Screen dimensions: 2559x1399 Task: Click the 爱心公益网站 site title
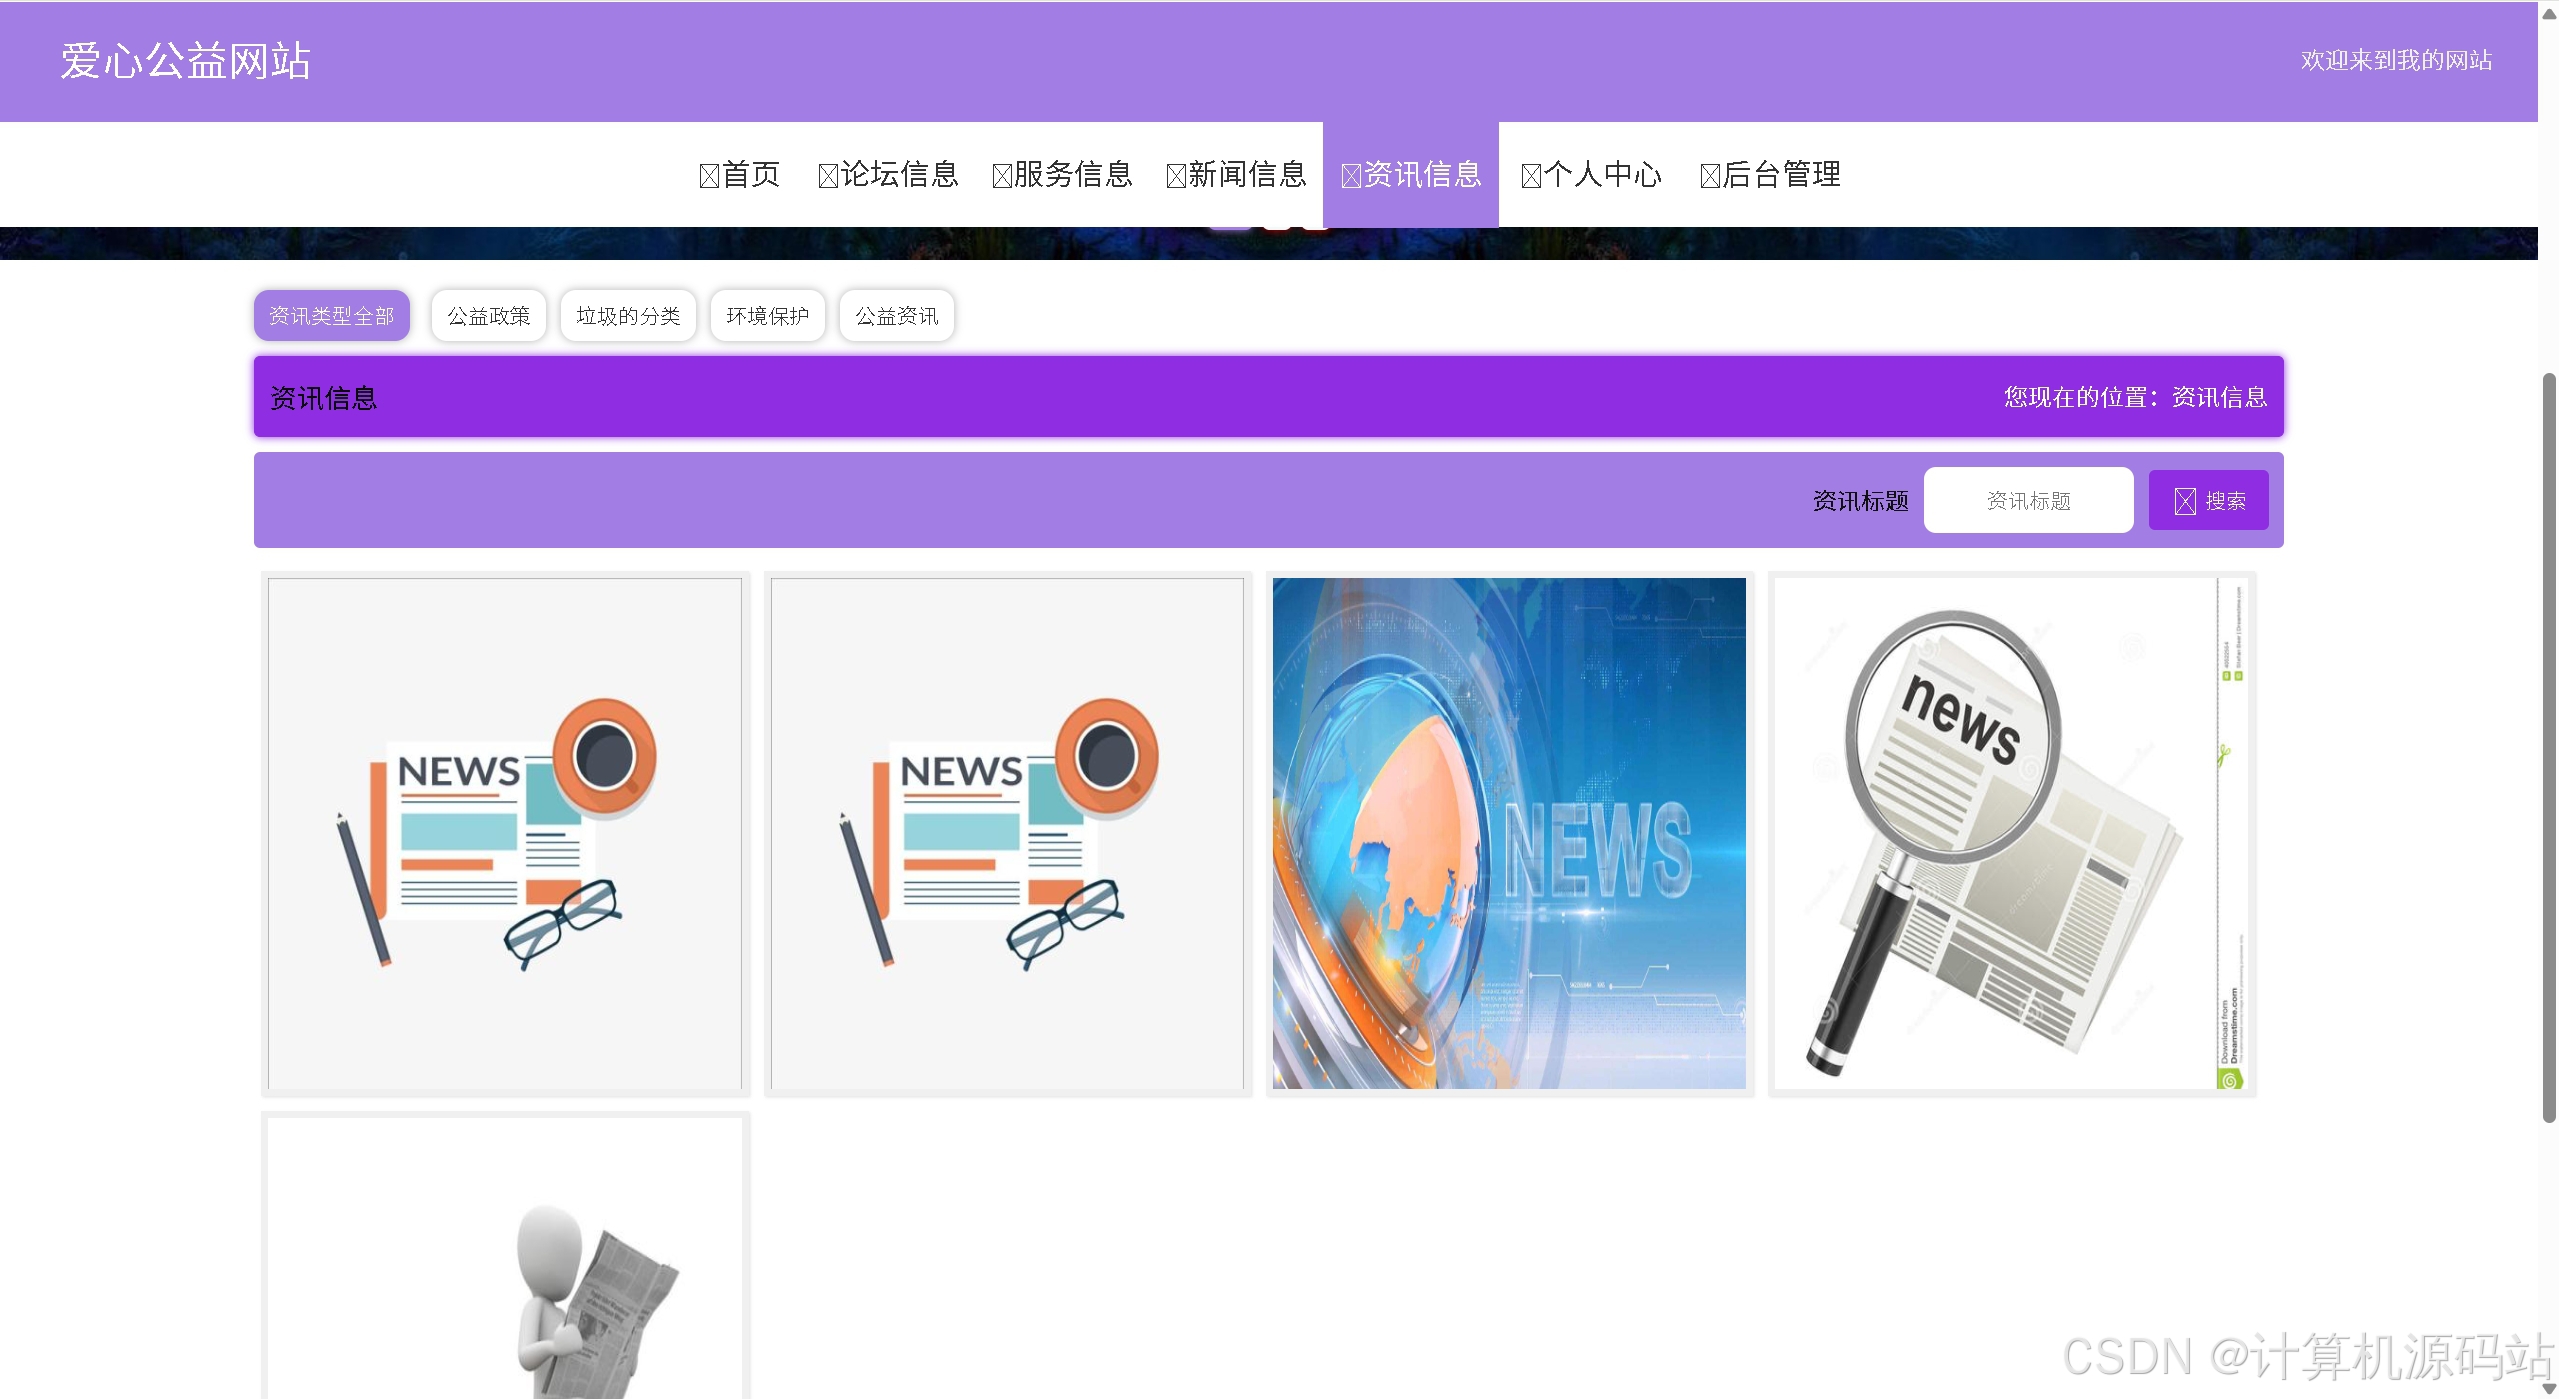pyautogui.click(x=186, y=61)
